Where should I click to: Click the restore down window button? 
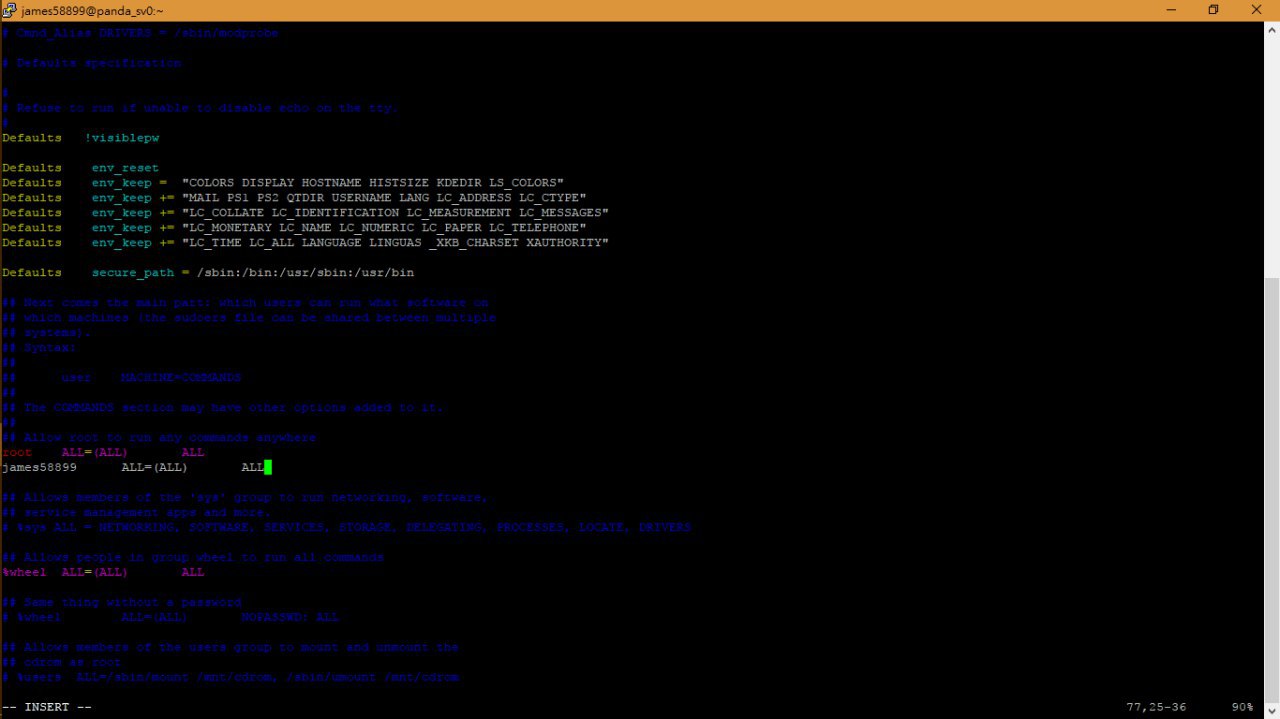(x=1213, y=10)
